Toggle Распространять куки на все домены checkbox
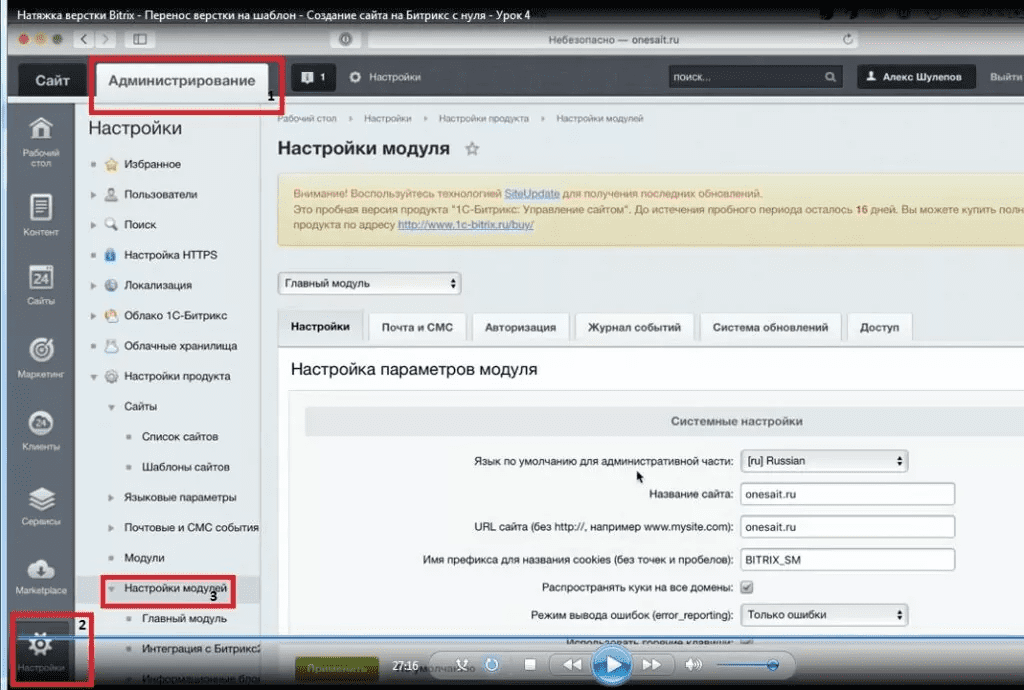Image resolution: width=1024 pixels, height=690 pixels. (x=746, y=587)
